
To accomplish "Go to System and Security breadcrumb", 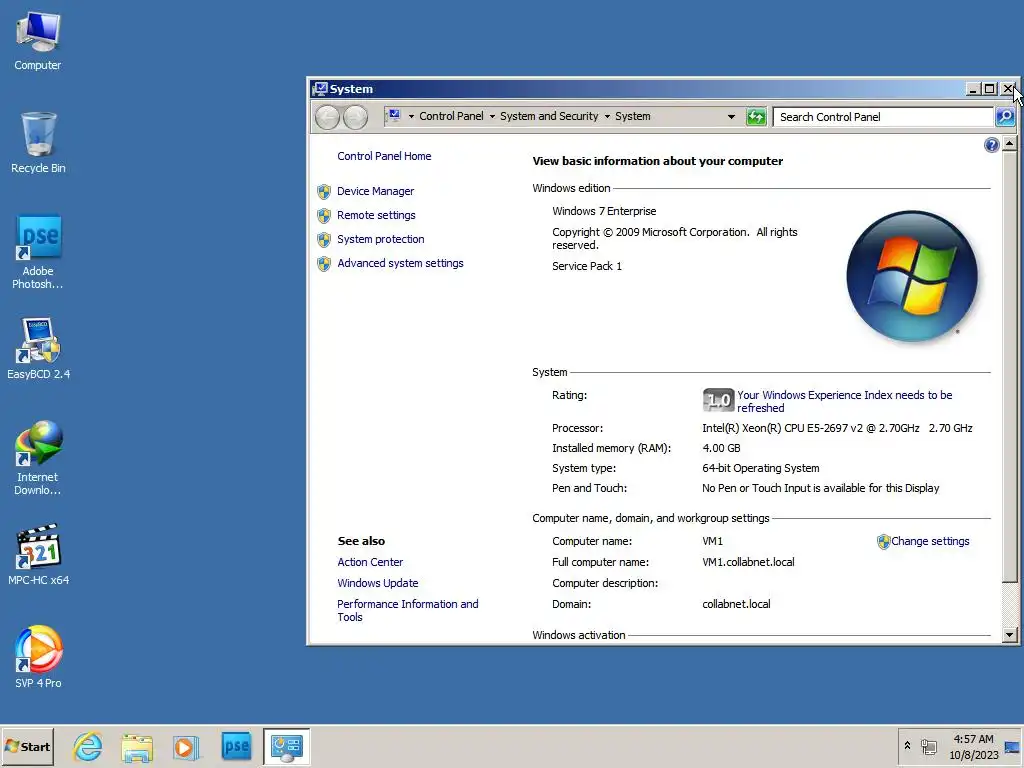I will point(549,116).
